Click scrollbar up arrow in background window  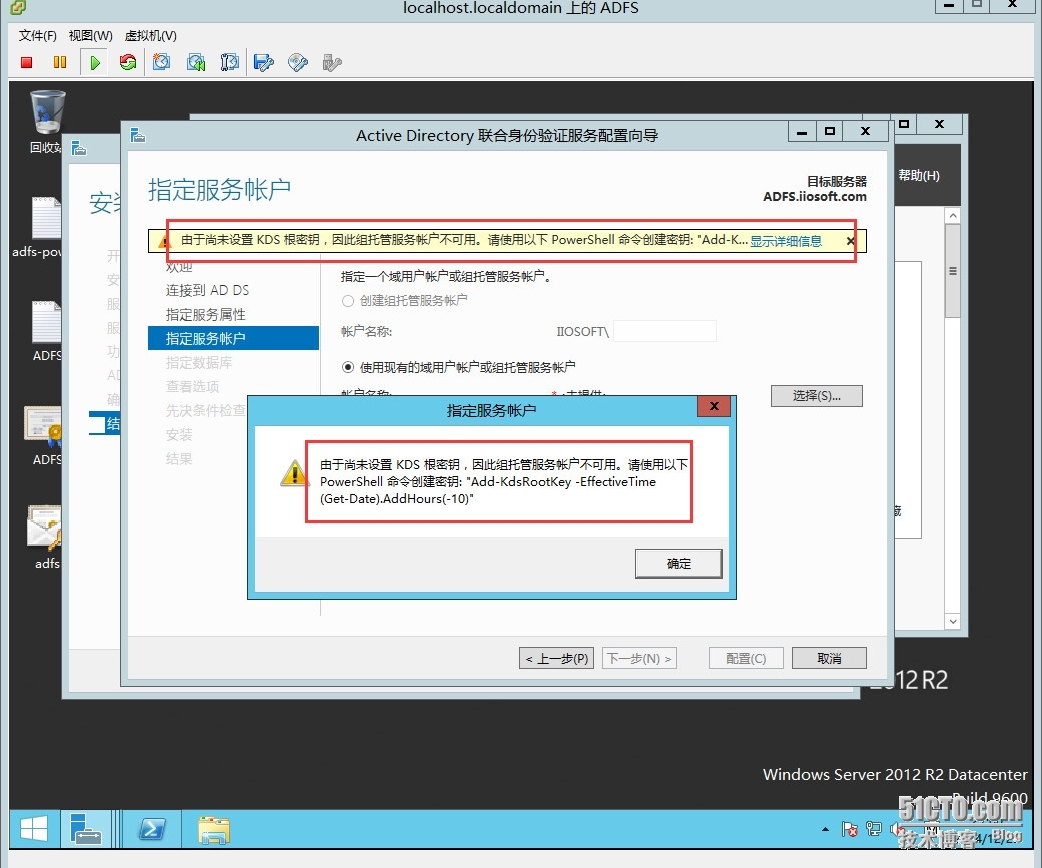coord(953,215)
